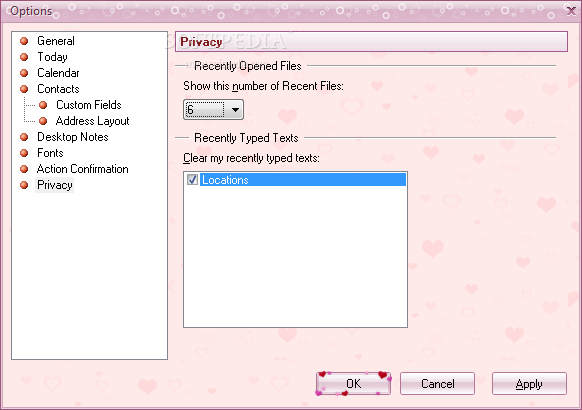Screen dimensions: 582x410
Task: Select the Contacts category
Action: pos(58,89)
